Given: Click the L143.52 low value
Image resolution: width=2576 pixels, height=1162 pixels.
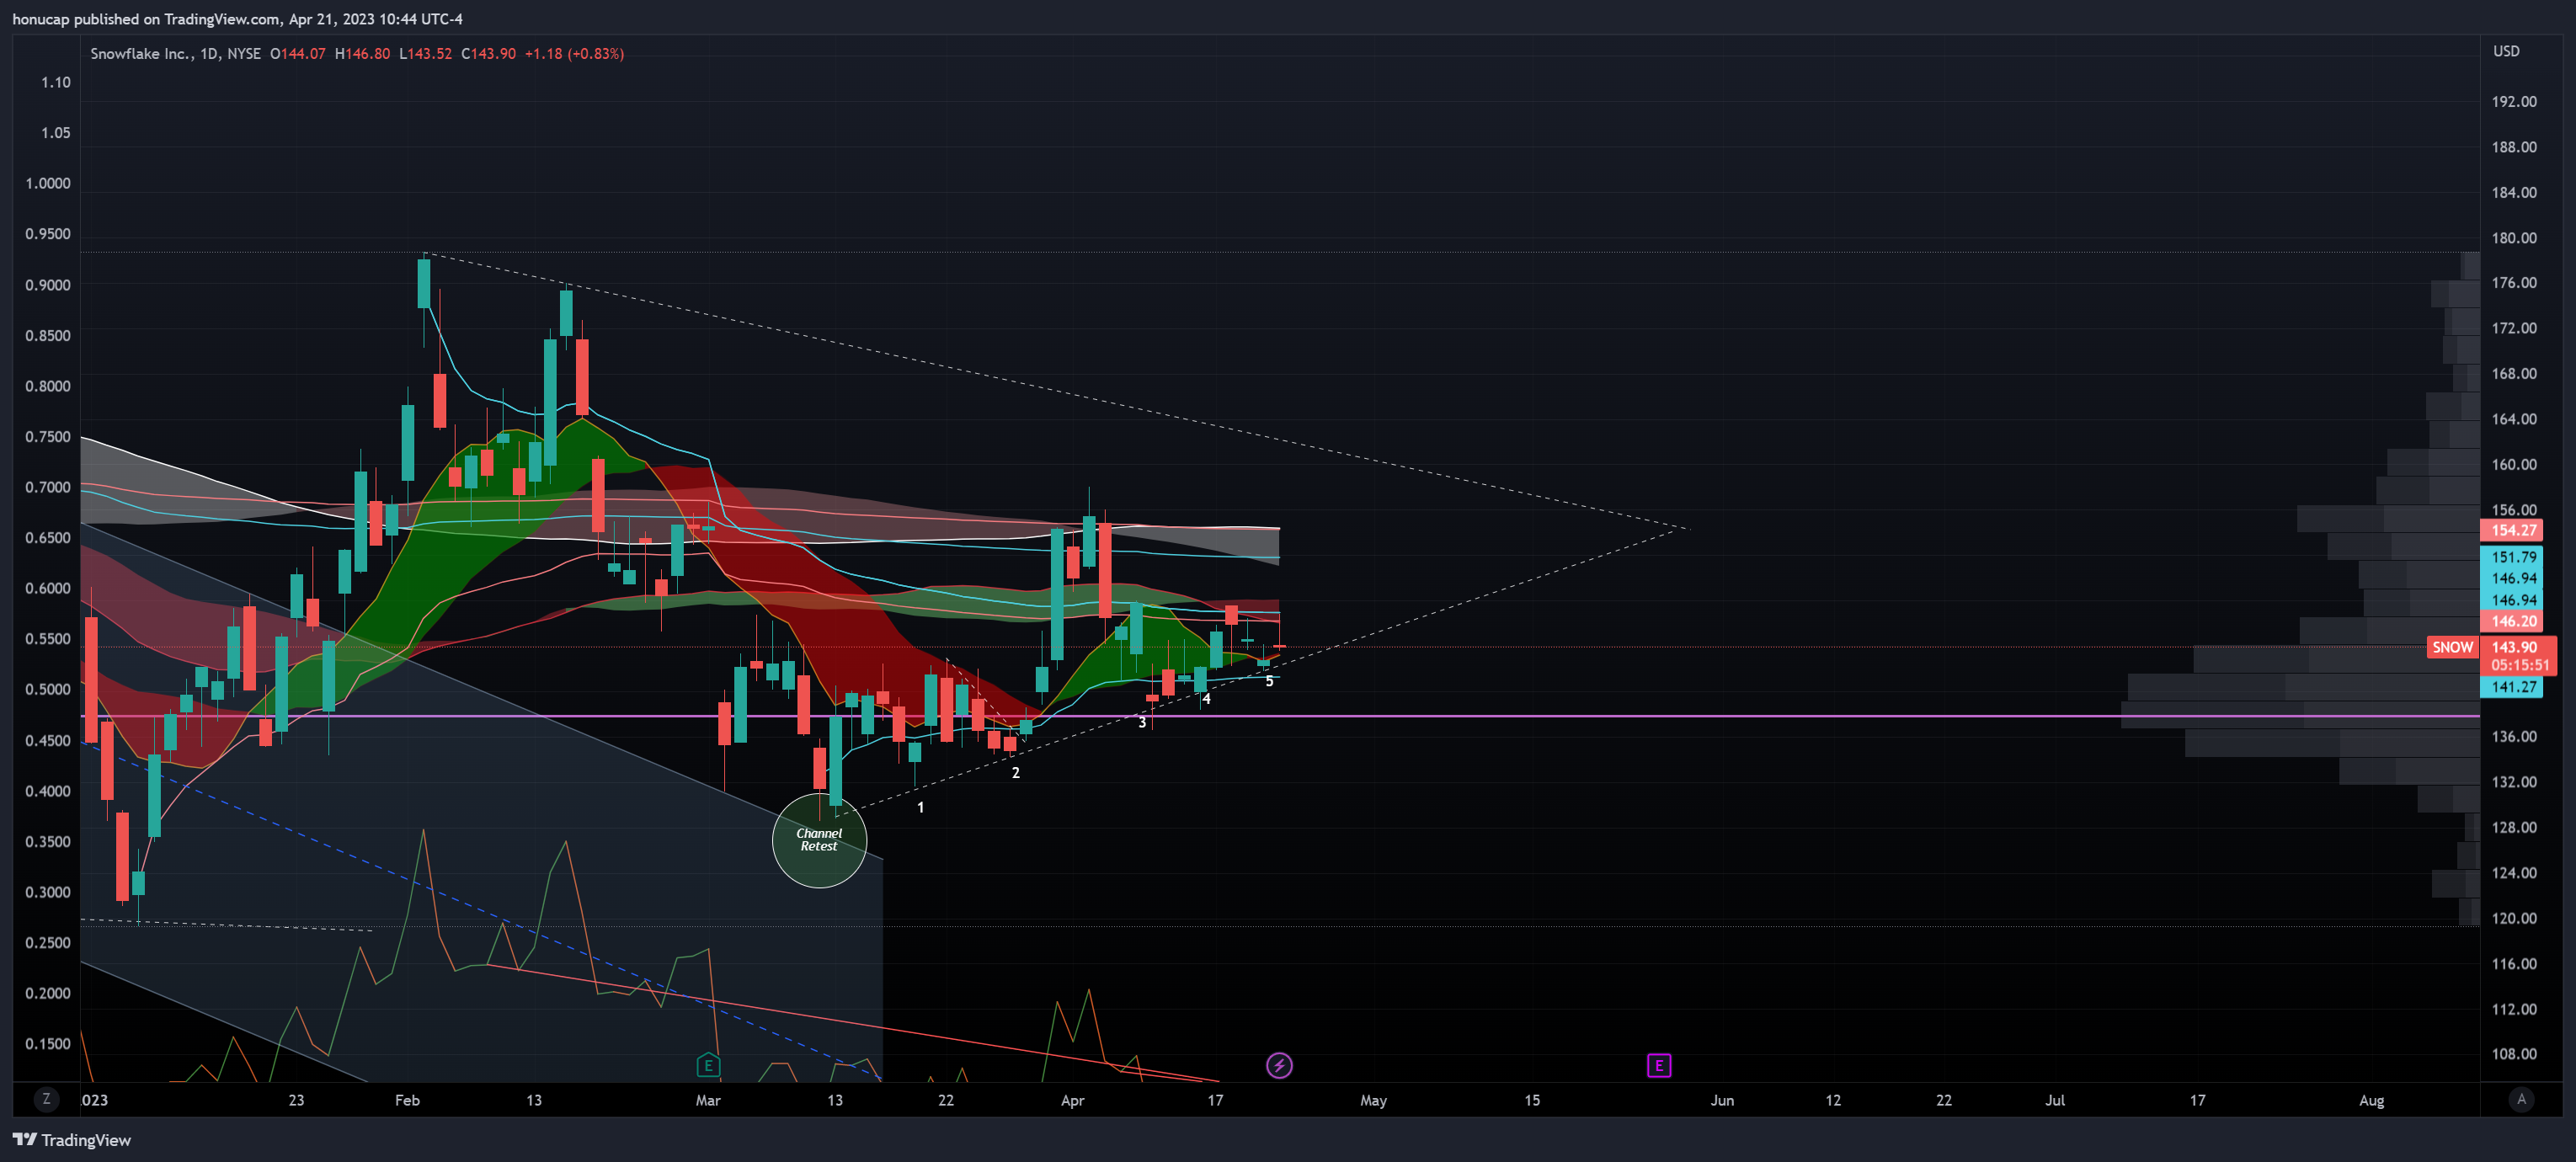Looking at the screenshot, I should (425, 54).
